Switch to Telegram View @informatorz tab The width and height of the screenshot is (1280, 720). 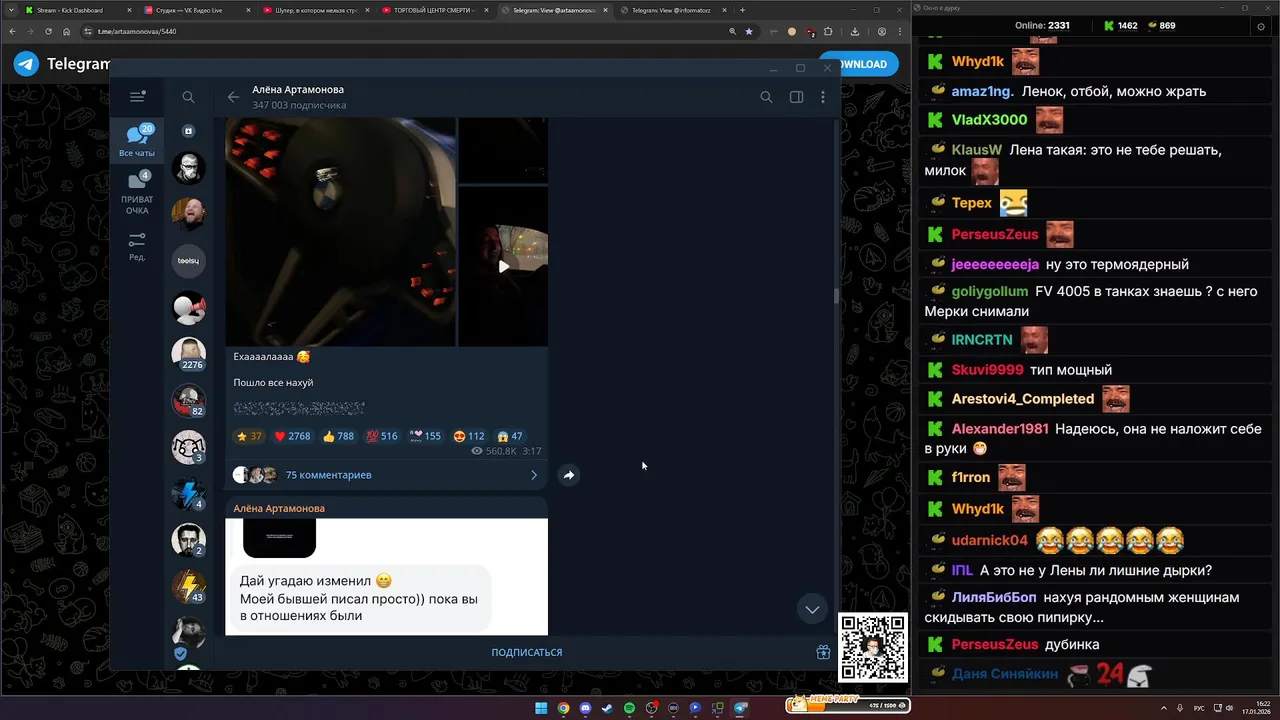click(675, 10)
